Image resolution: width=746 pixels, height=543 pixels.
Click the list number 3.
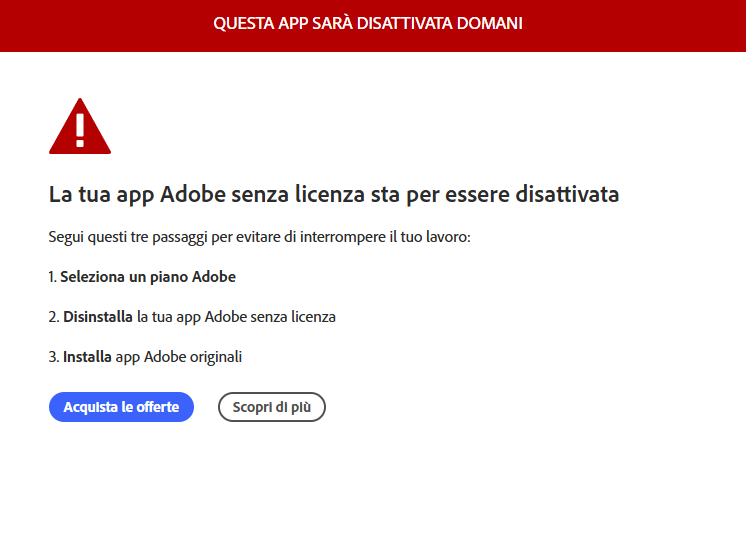pos(53,356)
